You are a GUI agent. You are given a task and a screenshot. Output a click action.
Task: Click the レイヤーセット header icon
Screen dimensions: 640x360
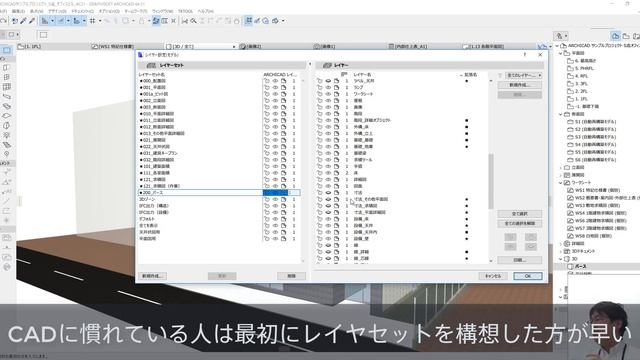pos(151,65)
